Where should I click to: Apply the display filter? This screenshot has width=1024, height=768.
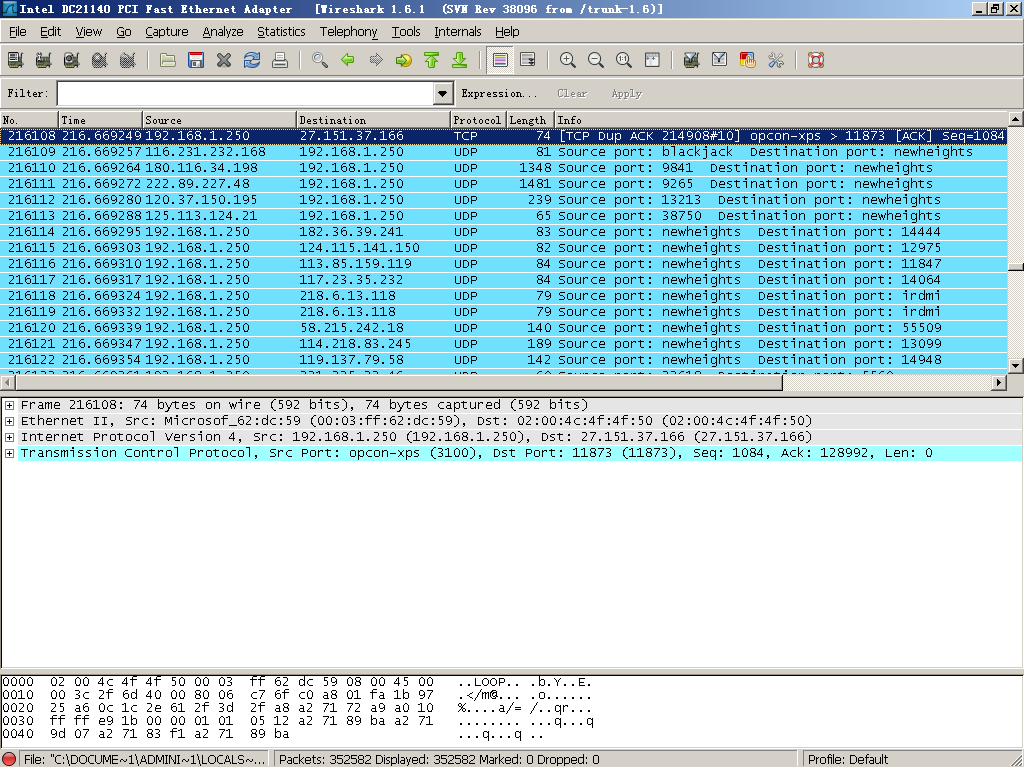pyautogui.click(x=627, y=93)
